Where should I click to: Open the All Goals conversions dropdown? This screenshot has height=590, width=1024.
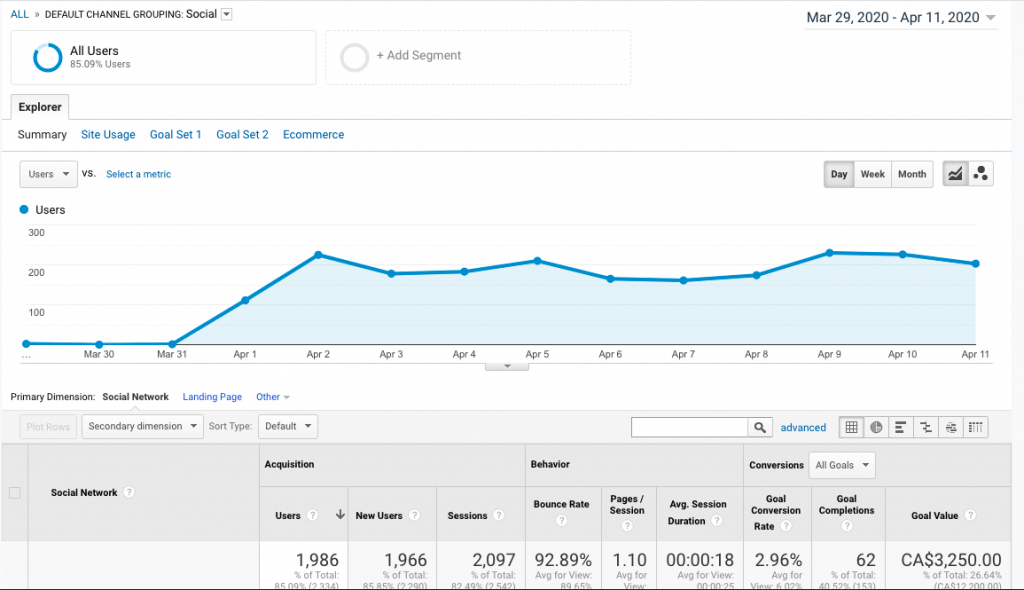click(x=842, y=465)
